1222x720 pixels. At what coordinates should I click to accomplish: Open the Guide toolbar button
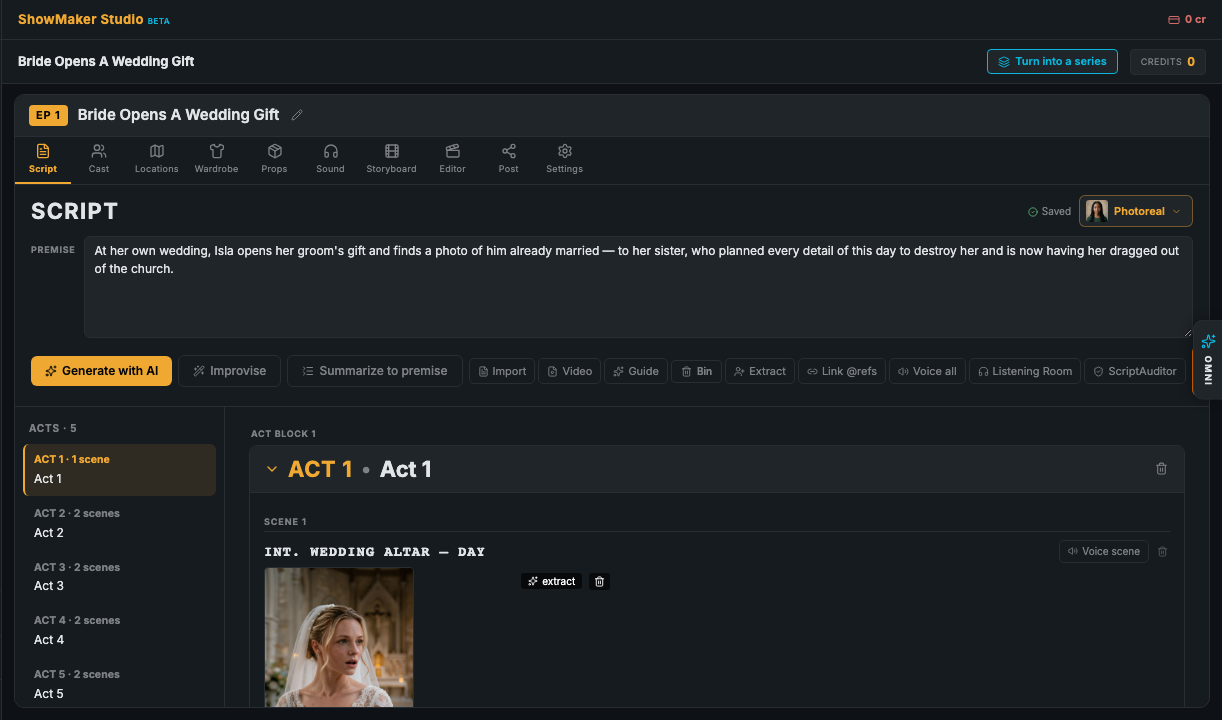pyautogui.click(x=636, y=371)
